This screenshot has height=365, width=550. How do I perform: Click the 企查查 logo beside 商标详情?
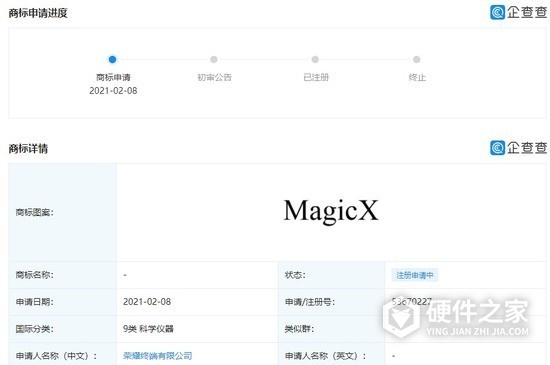pyautogui.click(x=518, y=148)
